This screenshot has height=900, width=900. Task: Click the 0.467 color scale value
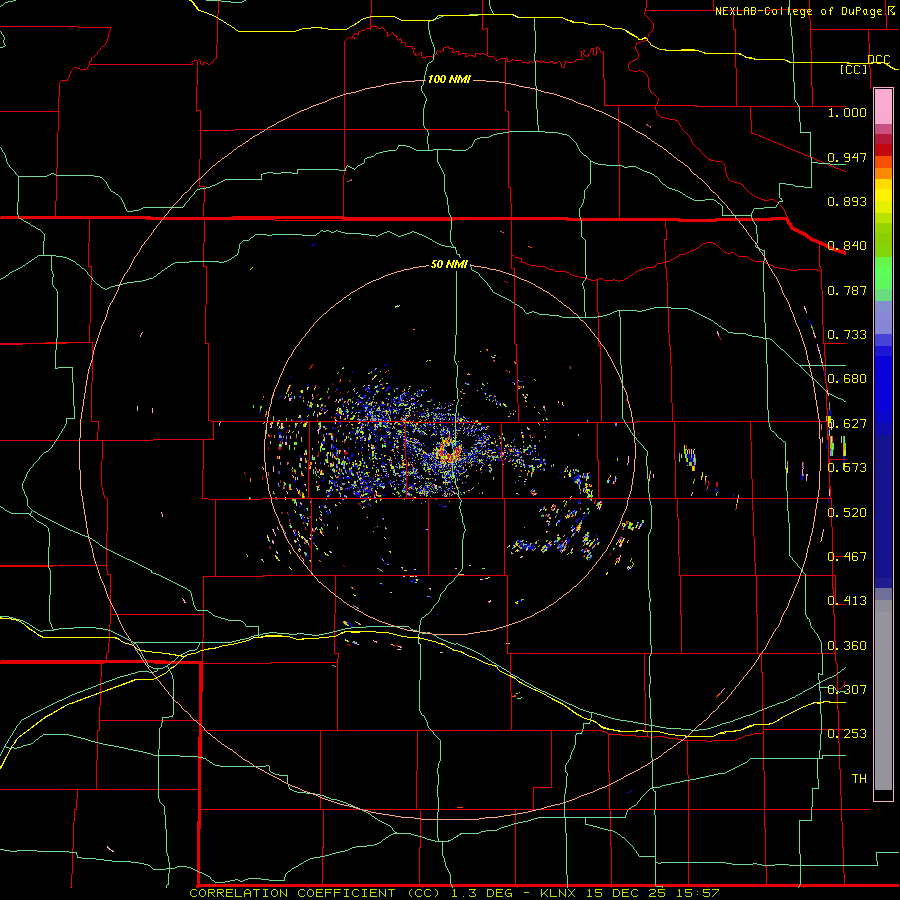point(847,557)
